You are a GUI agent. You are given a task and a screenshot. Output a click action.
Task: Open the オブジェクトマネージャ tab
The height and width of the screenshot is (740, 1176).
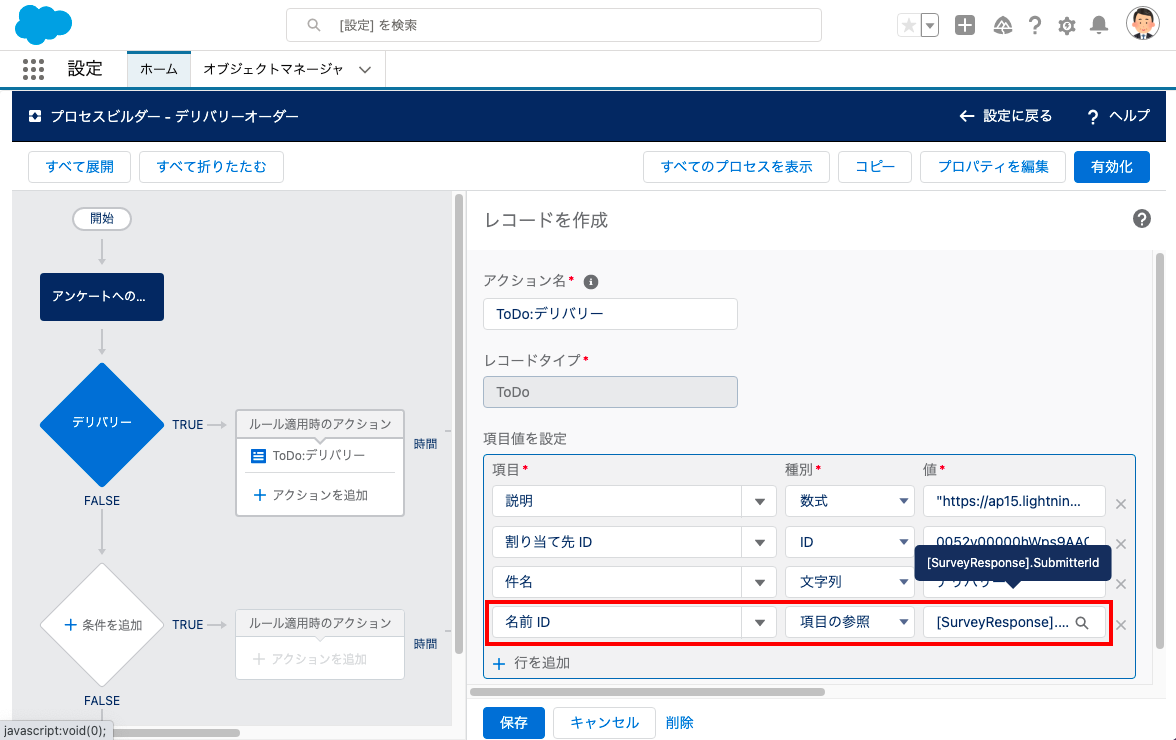[x=273, y=69]
